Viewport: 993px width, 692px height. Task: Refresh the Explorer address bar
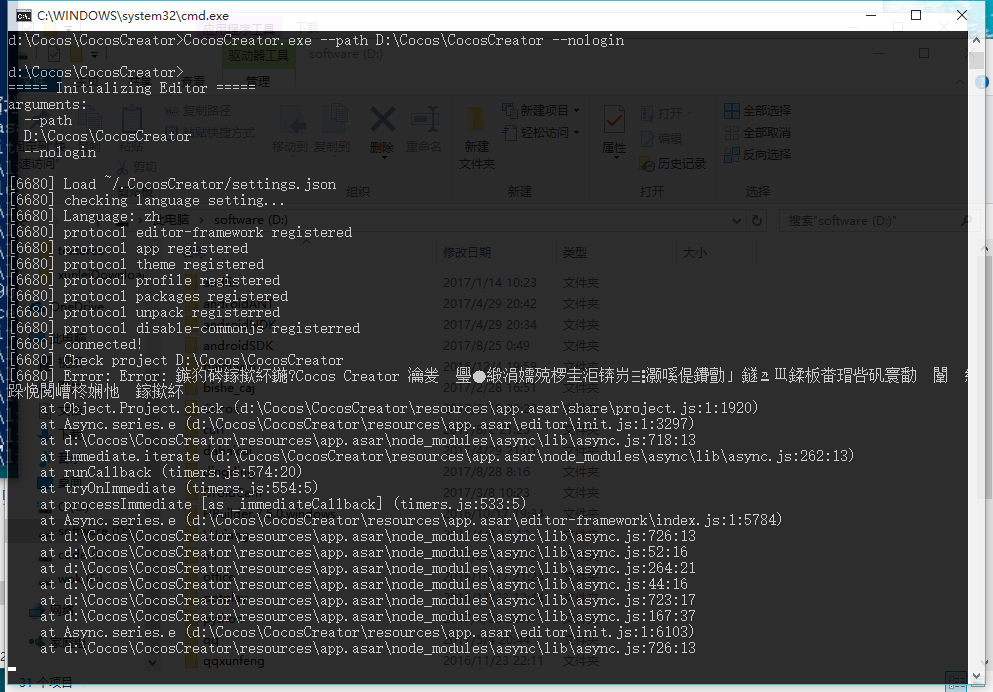click(757, 220)
